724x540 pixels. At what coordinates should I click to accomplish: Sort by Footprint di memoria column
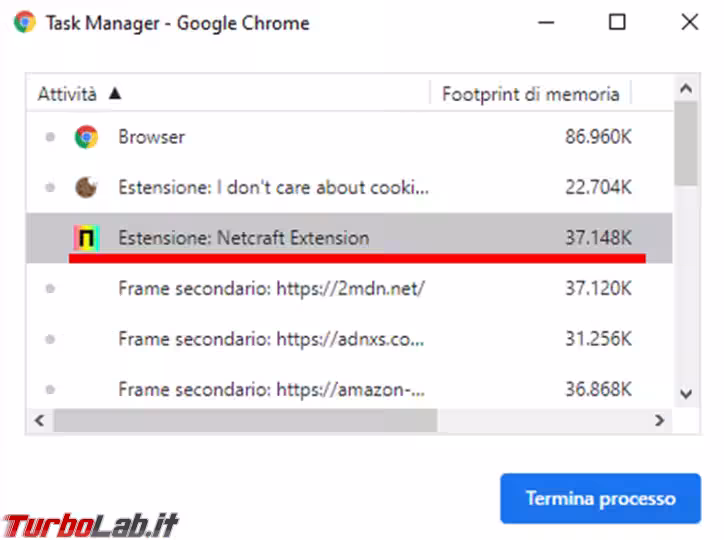[530, 94]
